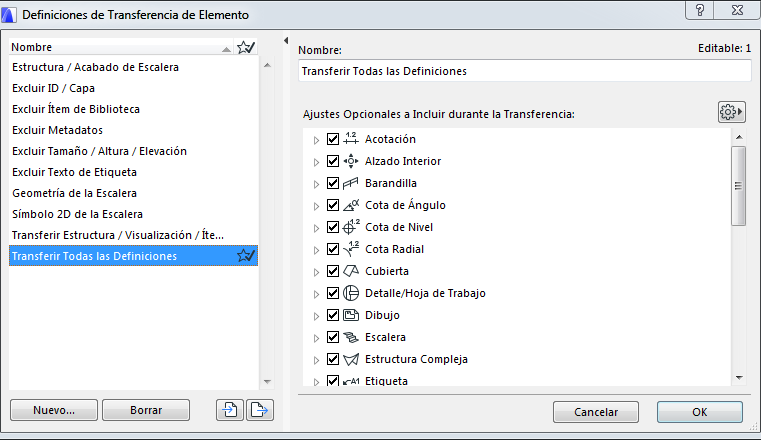Select Geometría de la Escalera entry
Screen dimensions: 761x440
click(74, 193)
